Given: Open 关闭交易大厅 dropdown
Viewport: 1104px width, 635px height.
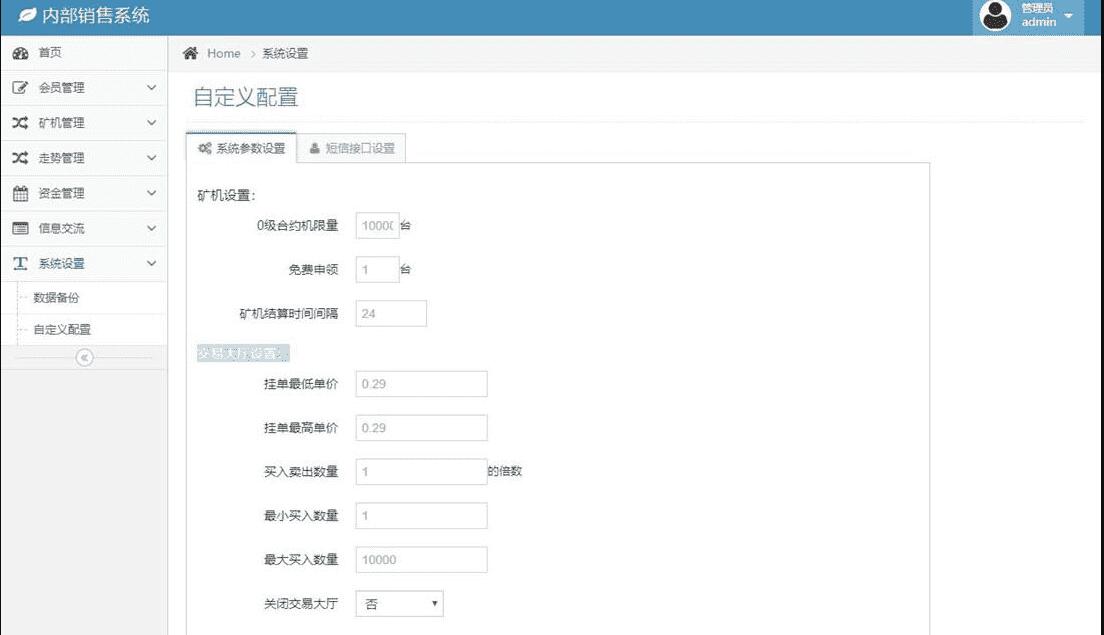Looking at the screenshot, I should point(399,603).
